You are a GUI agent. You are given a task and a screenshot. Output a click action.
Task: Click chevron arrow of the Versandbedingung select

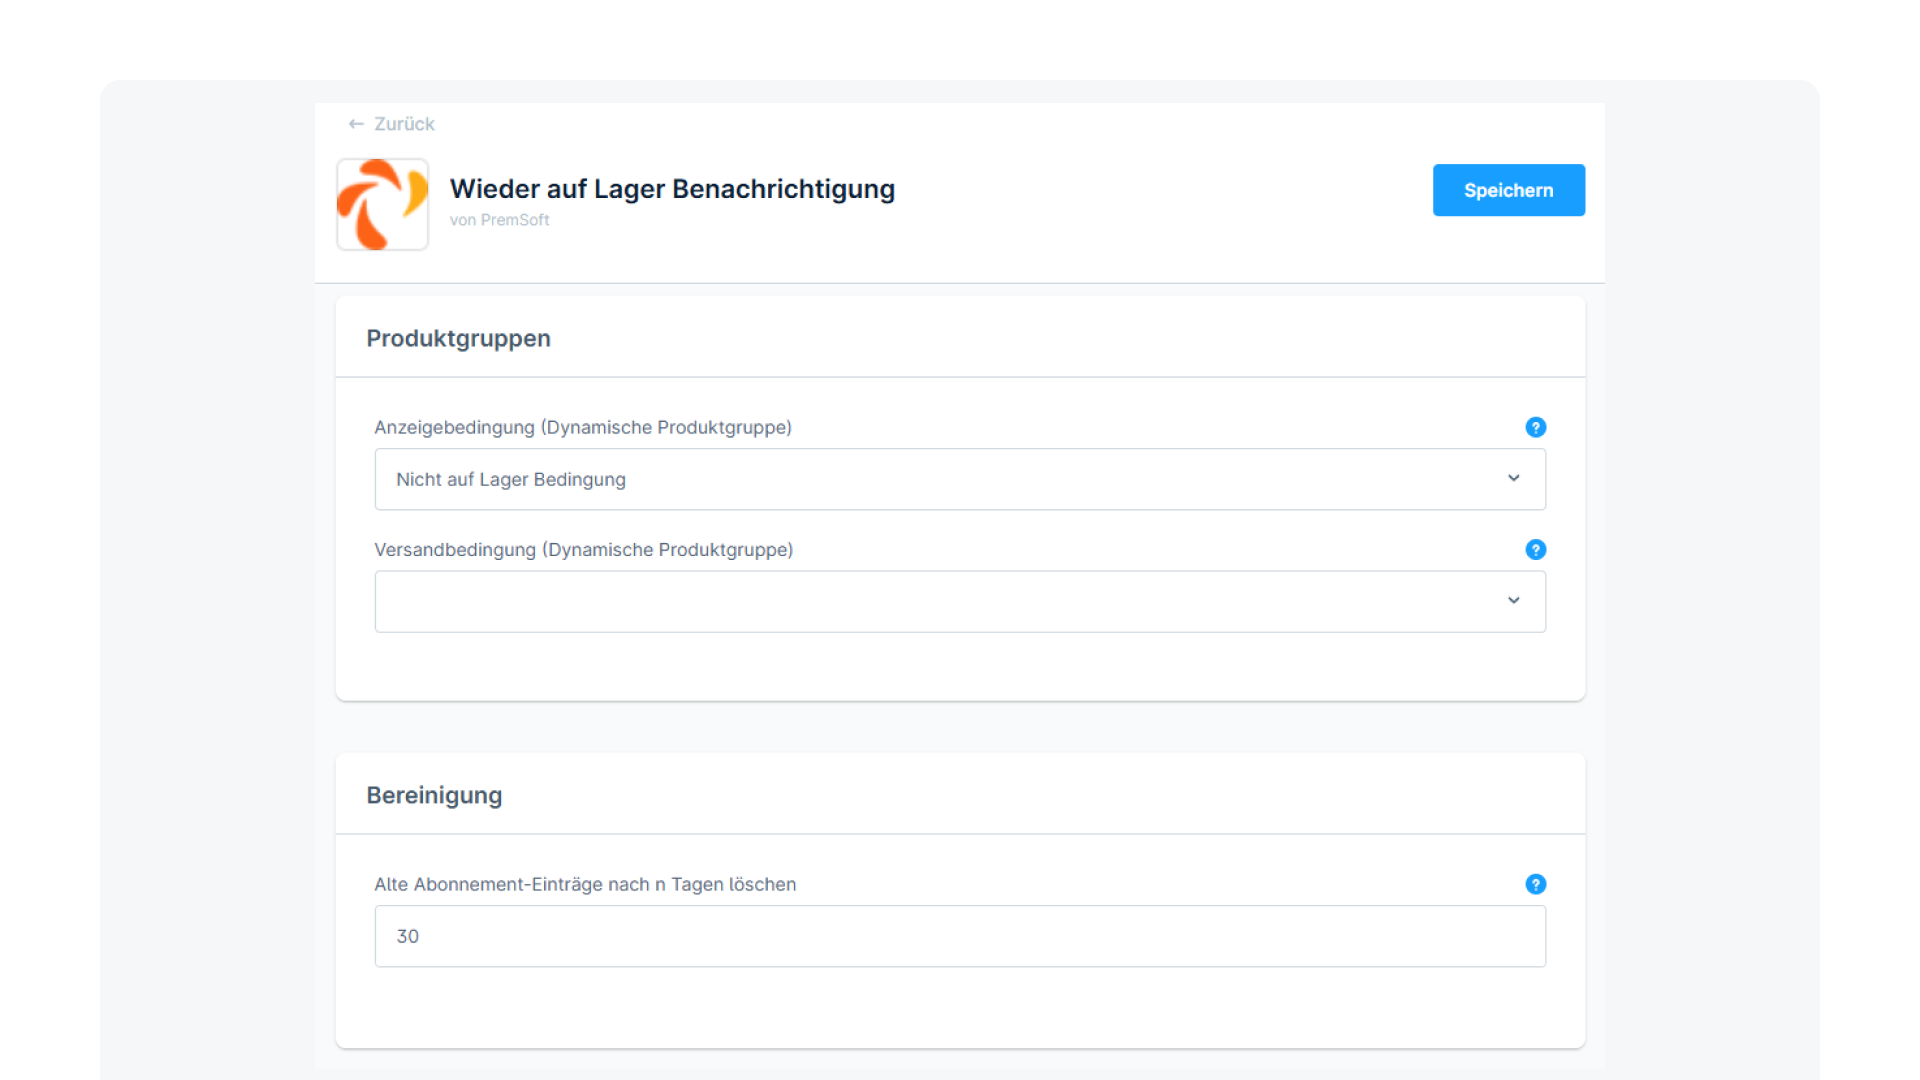click(1513, 600)
